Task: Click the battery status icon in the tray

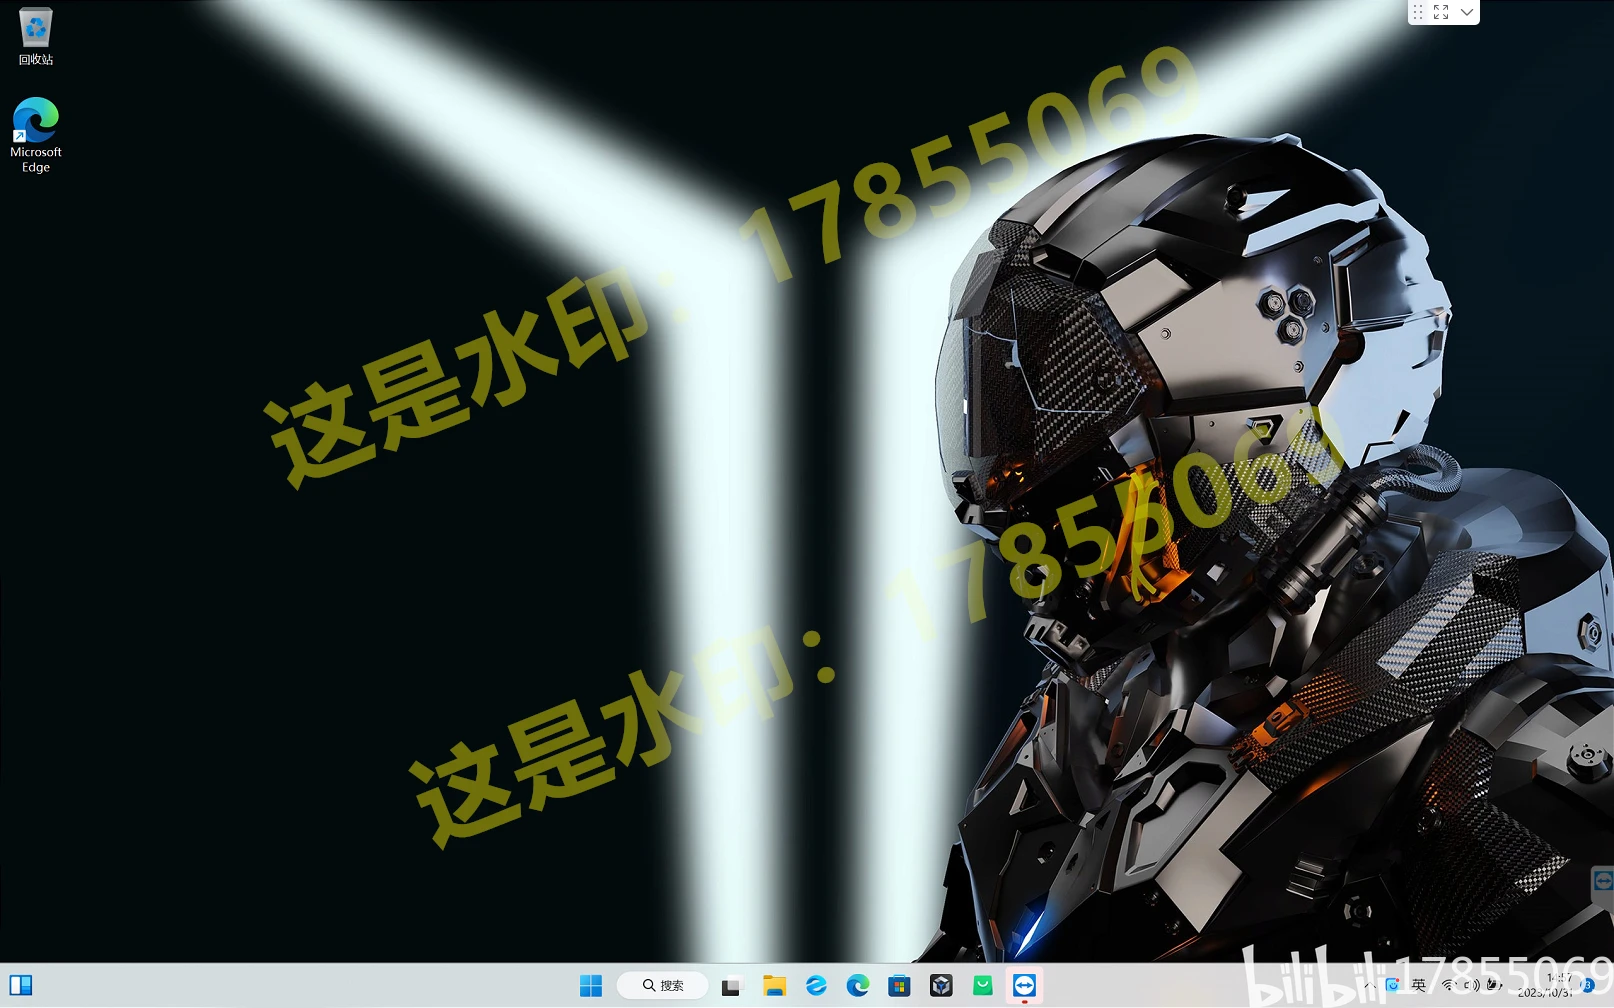Action: pyautogui.click(x=1494, y=986)
